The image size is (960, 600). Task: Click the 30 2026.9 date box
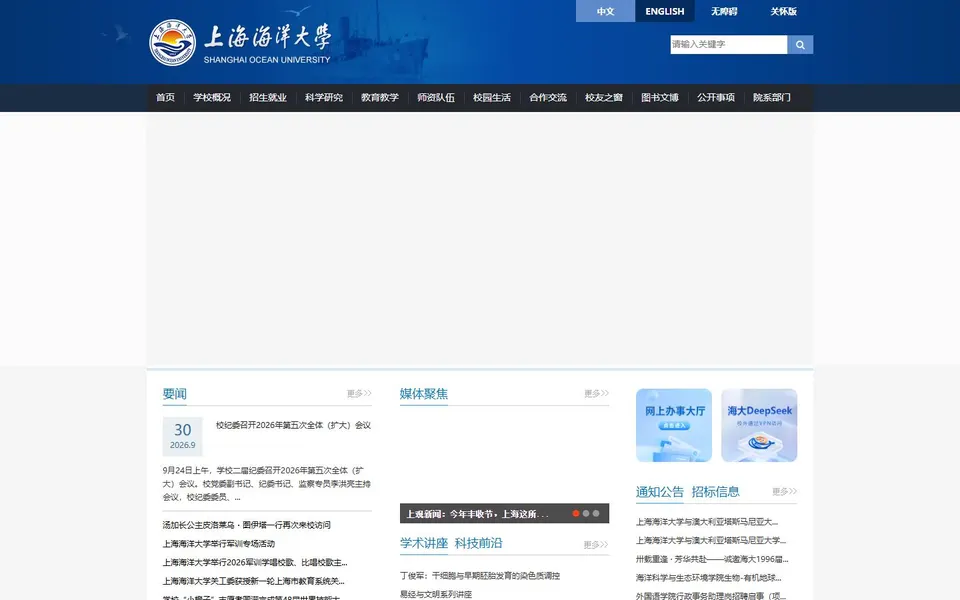point(182,437)
